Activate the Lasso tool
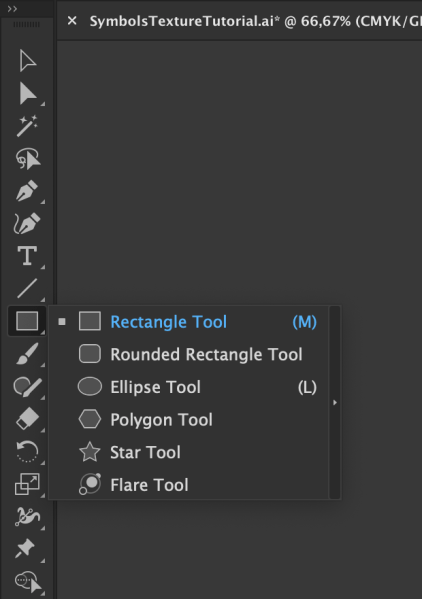The image size is (422, 599). coord(27,159)
